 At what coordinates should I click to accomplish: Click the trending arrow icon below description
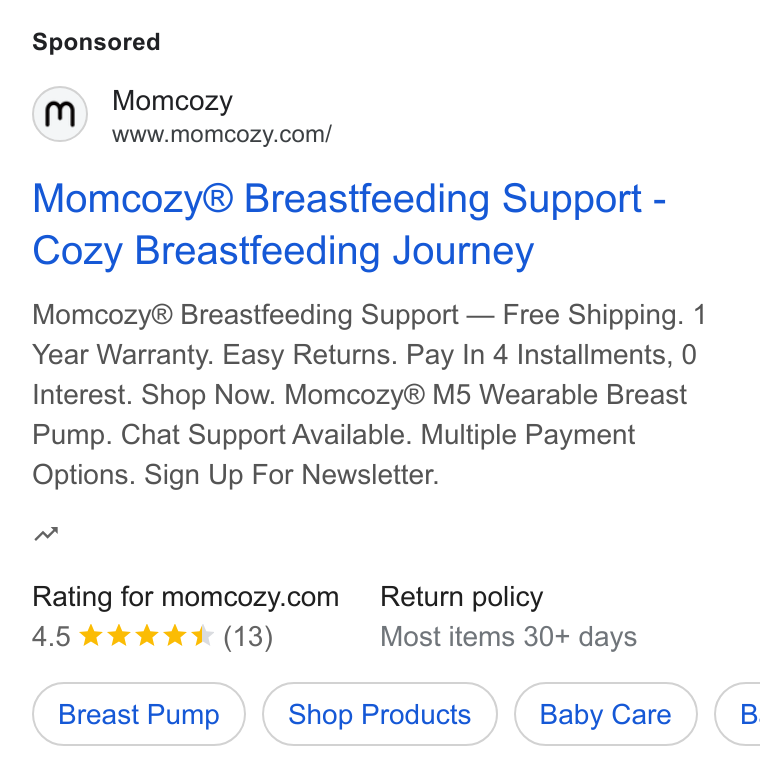[x=46, y=534]
